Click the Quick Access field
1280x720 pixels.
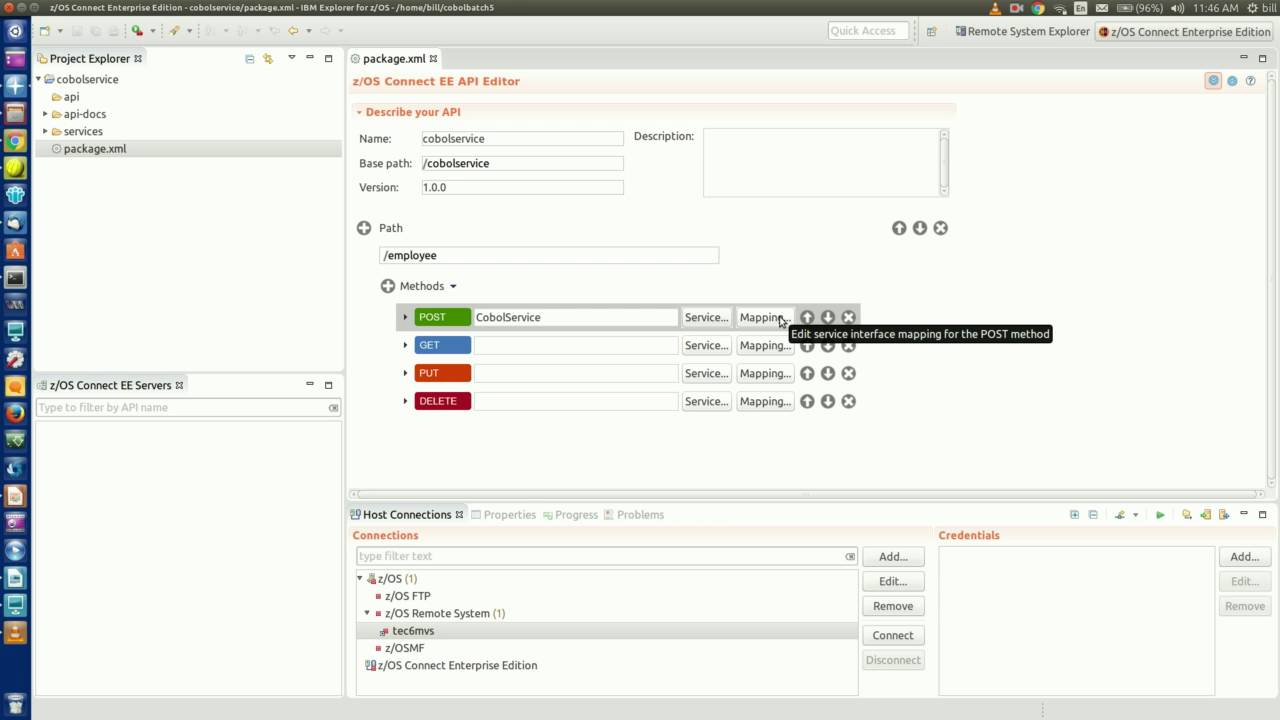[x=868, y=31]
